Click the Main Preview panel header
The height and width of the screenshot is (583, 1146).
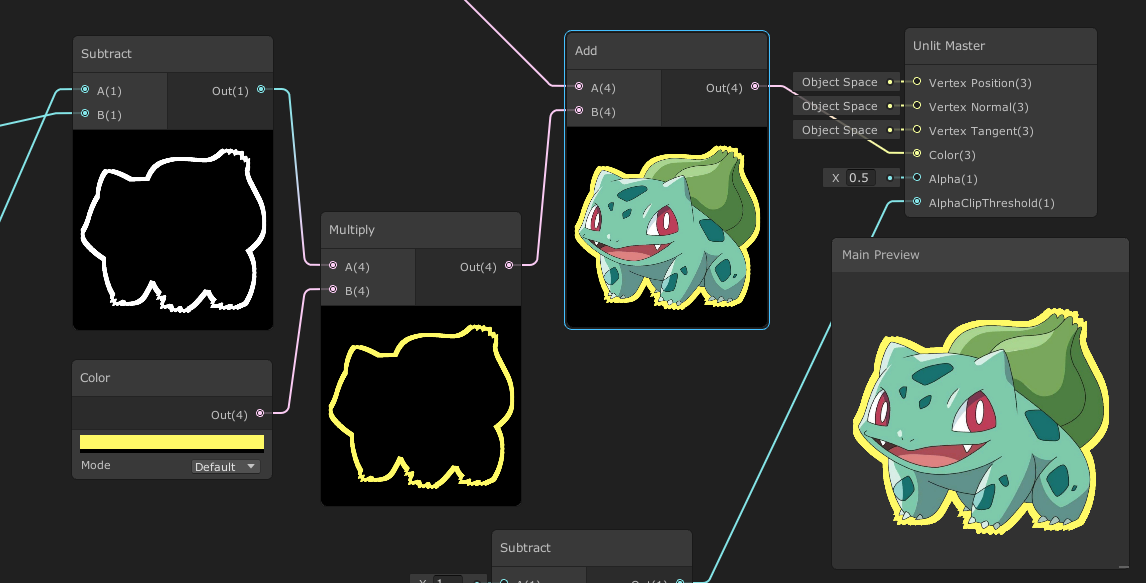click(x=980, y=255)
